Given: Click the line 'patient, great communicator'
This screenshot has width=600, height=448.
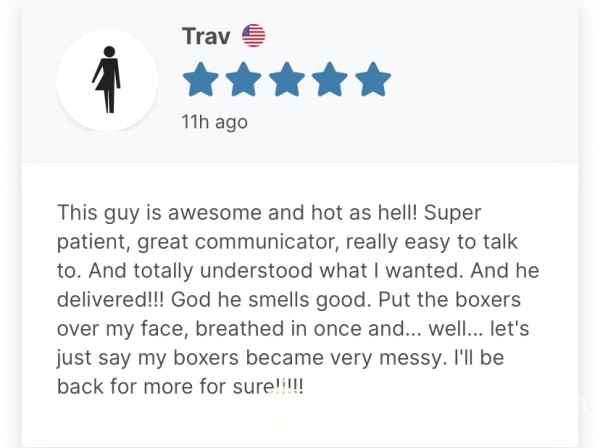Looking at the screenshot, I should (x=287, y=242).
